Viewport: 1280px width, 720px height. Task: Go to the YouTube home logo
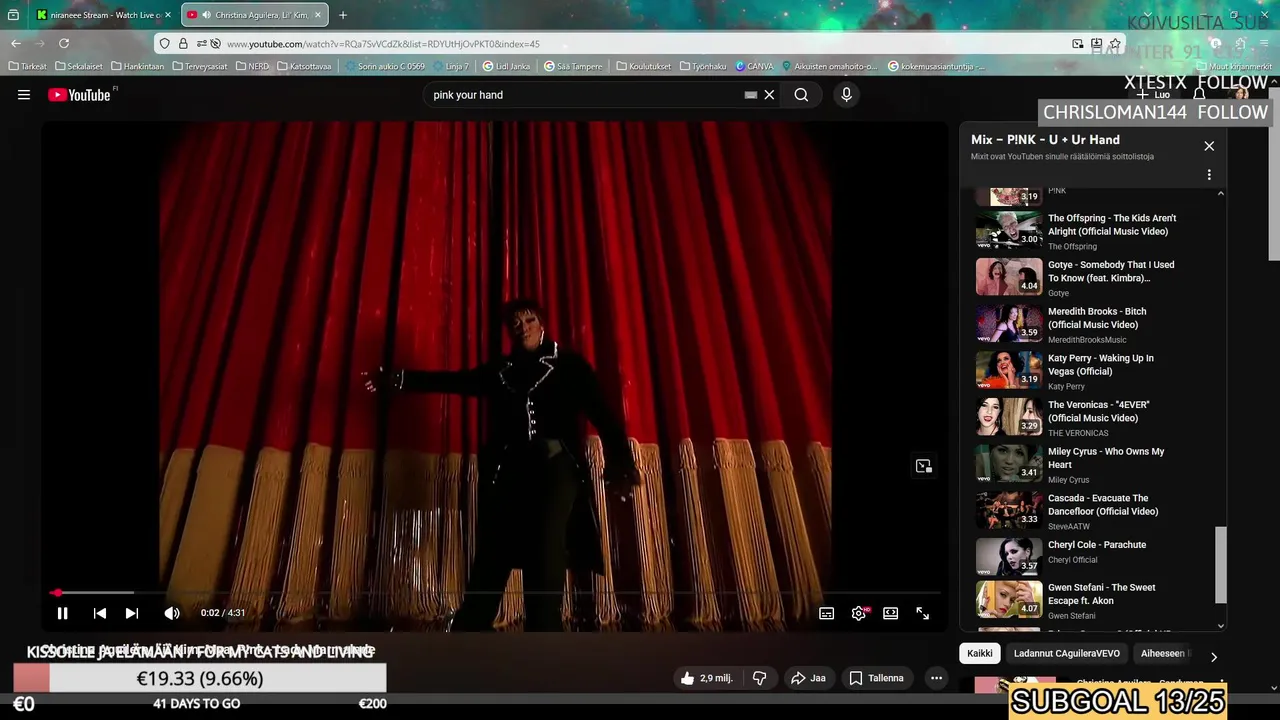[79, 95]
